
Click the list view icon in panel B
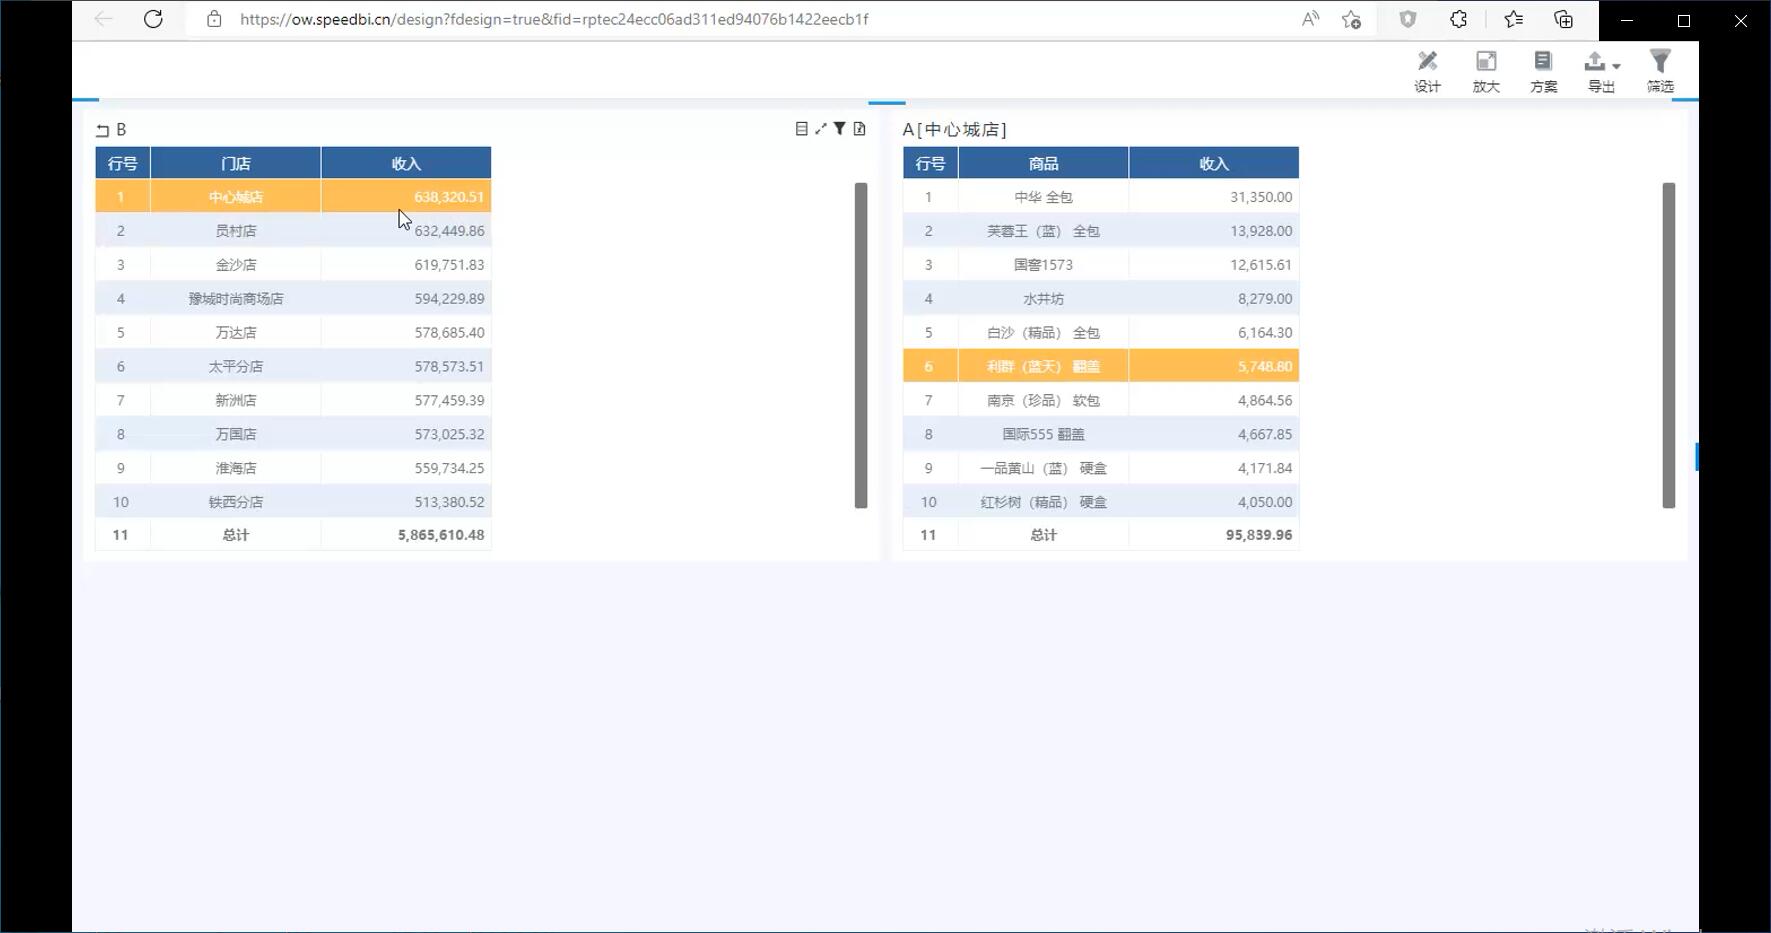pos(801,129)
